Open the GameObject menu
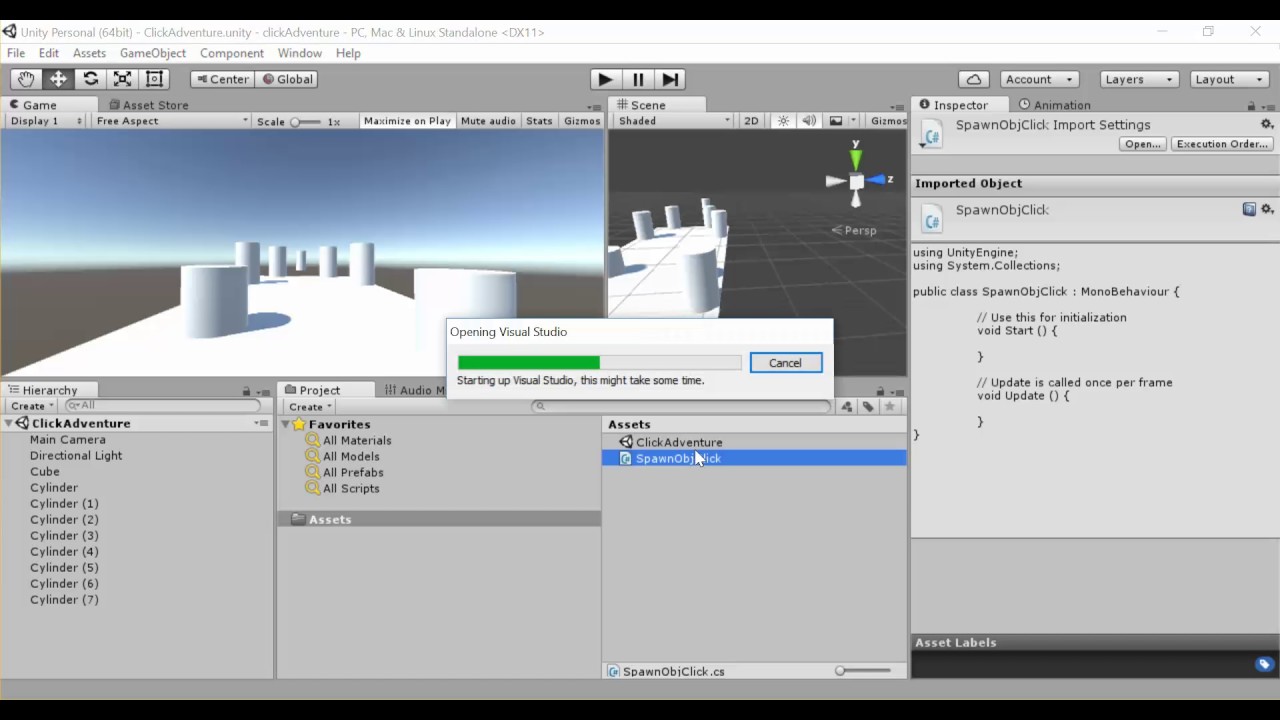 tap(153, 53)
